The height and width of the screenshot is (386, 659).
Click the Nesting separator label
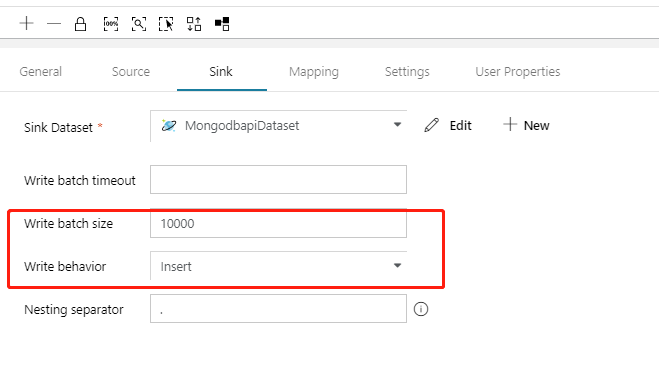click(74, 310)
